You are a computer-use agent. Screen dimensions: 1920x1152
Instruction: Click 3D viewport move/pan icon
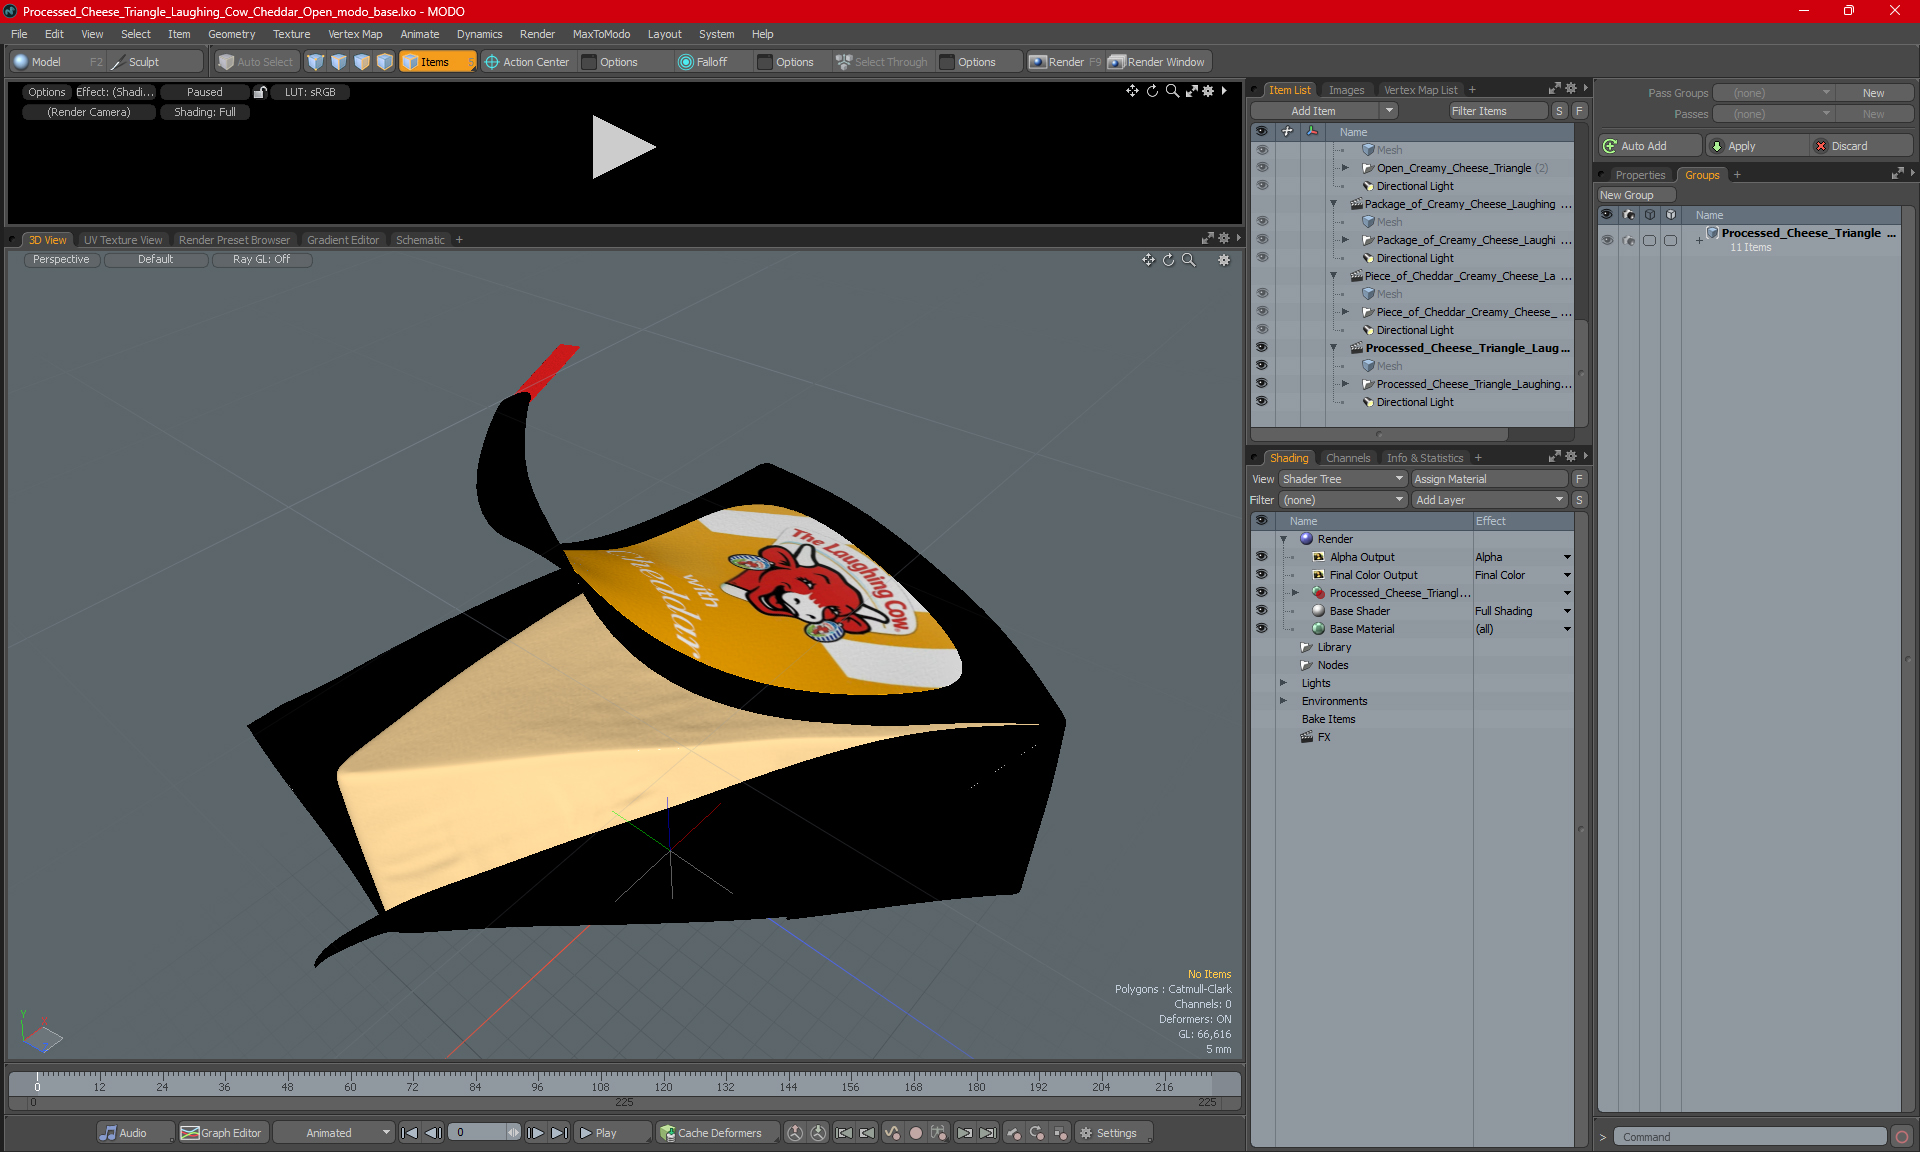click(1148, 260)
